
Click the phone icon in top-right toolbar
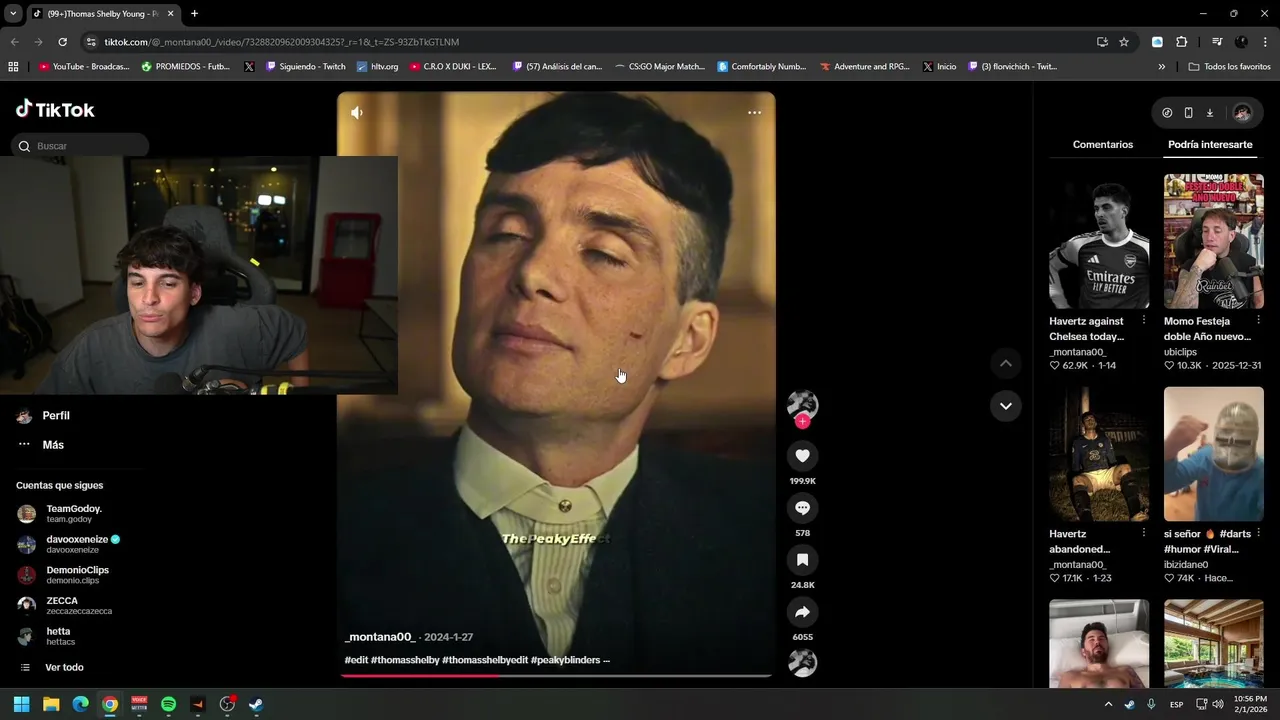tap(1188, 113)
